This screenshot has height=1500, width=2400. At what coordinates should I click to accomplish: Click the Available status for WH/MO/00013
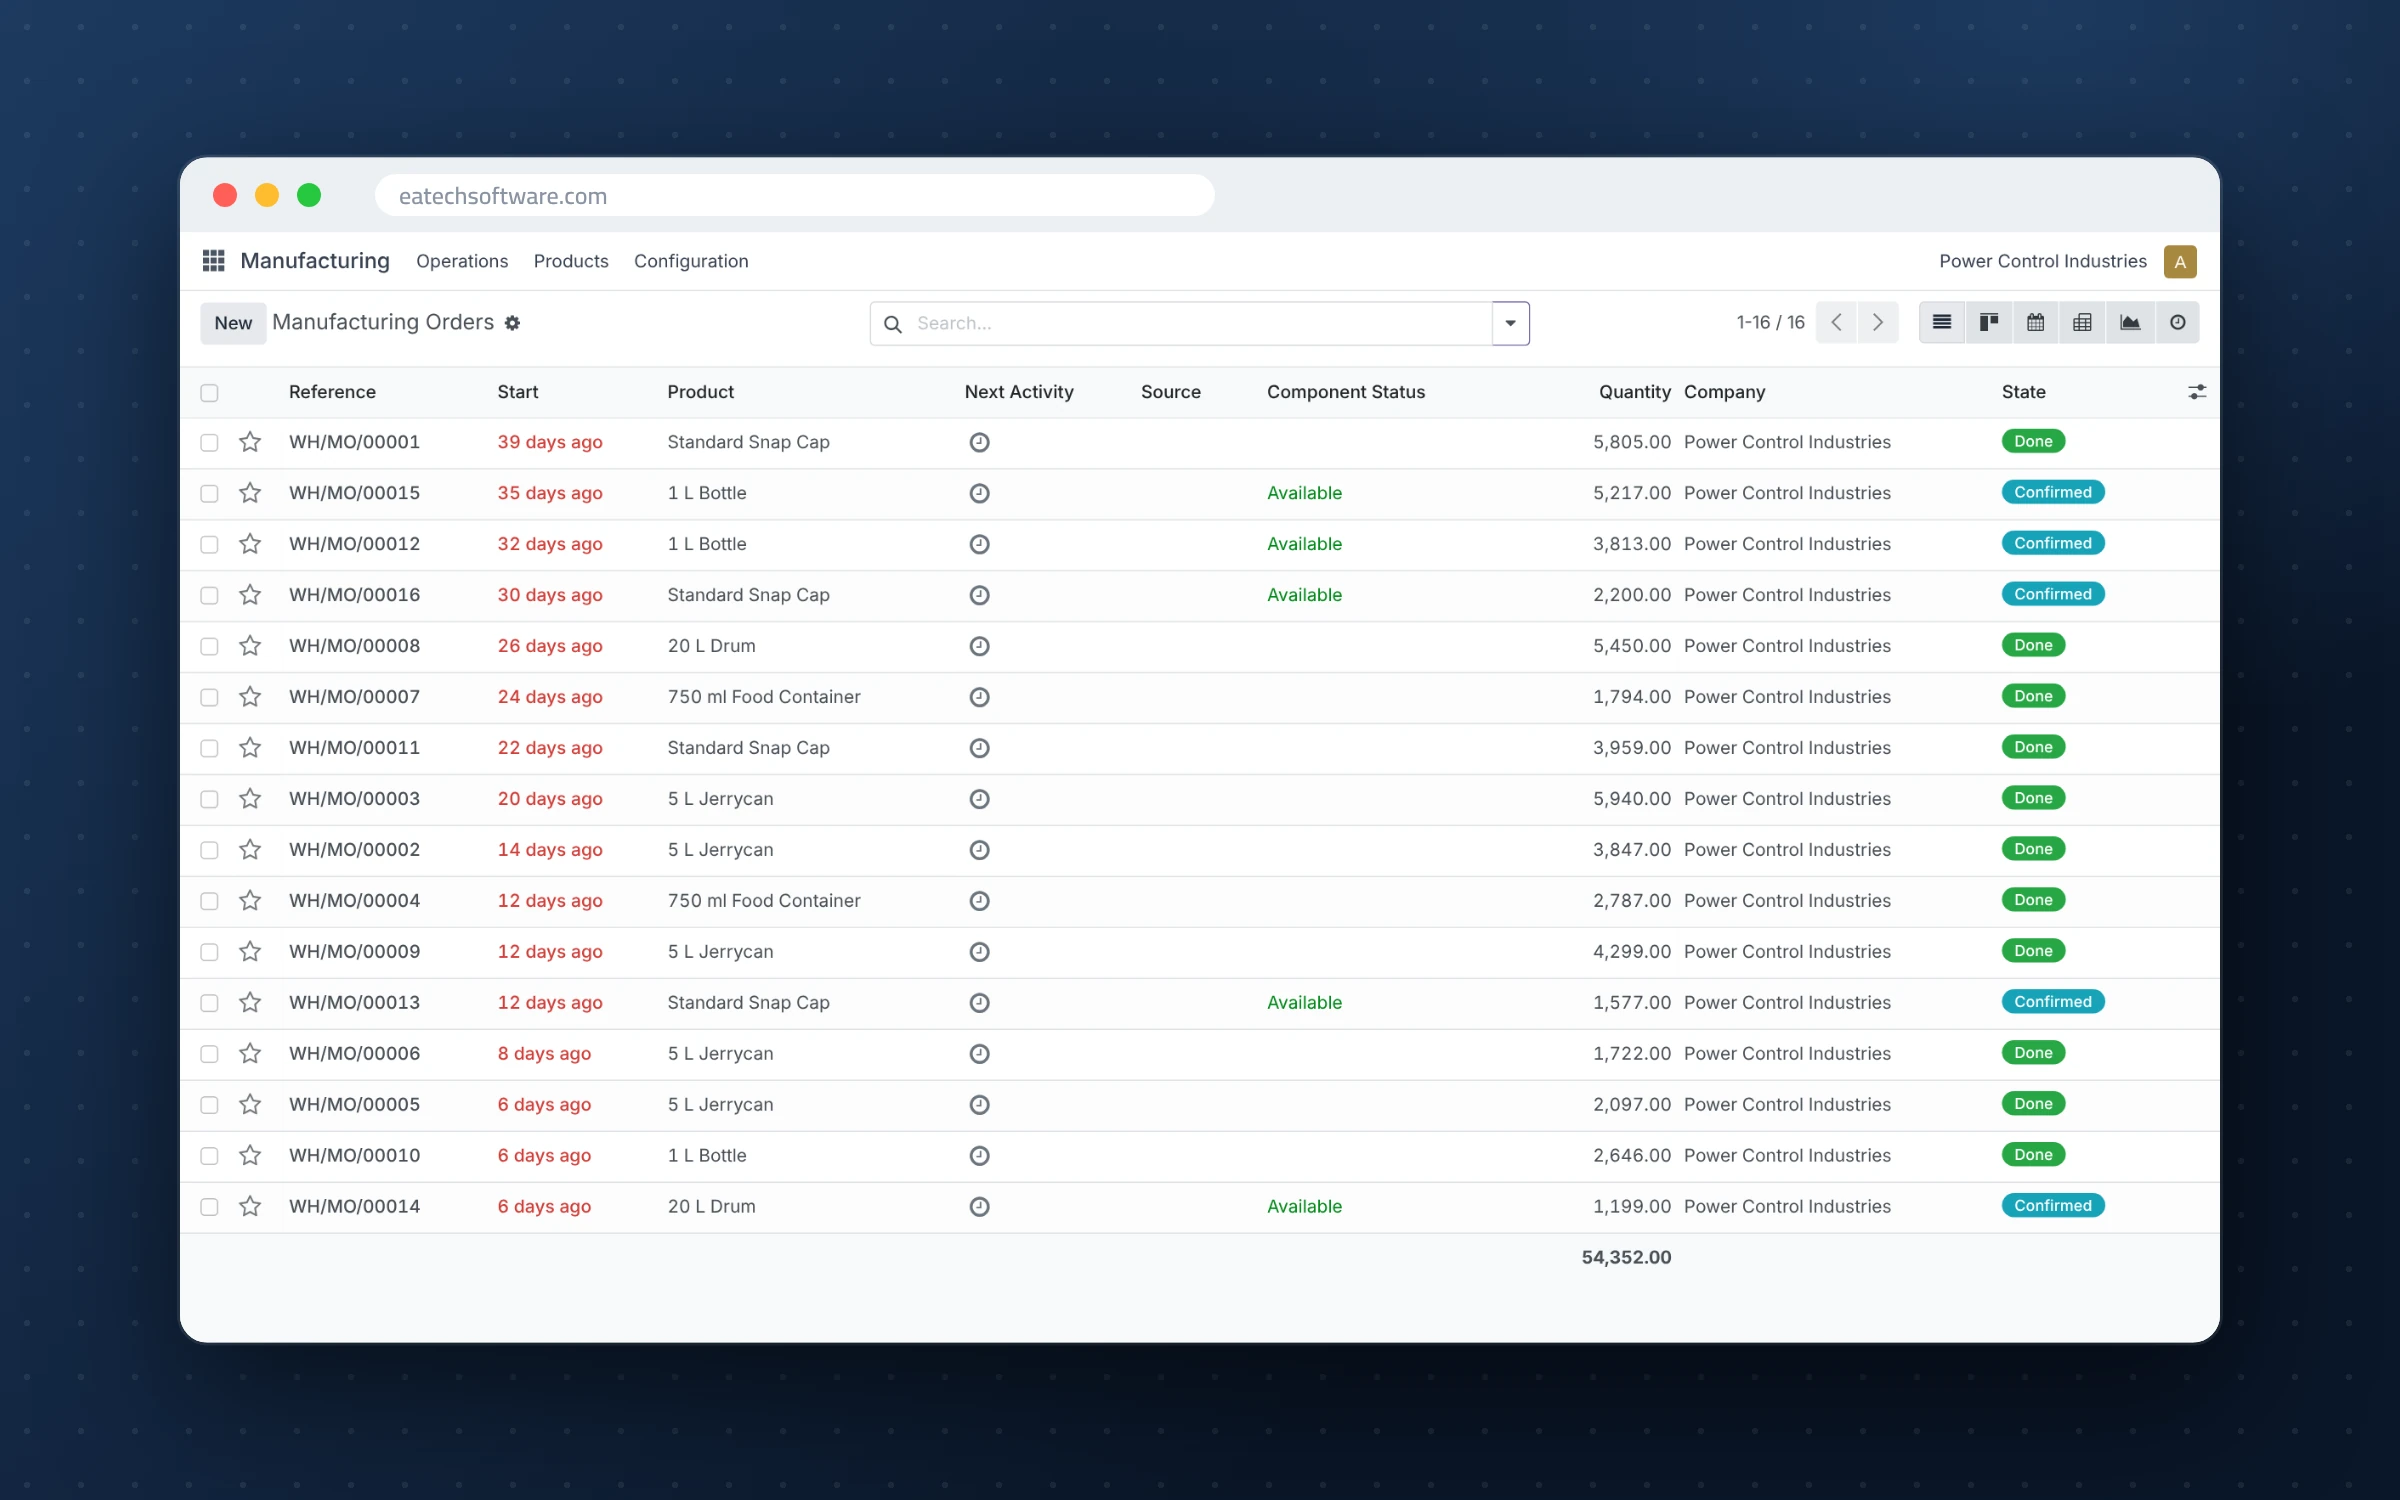point(1304,1003)
